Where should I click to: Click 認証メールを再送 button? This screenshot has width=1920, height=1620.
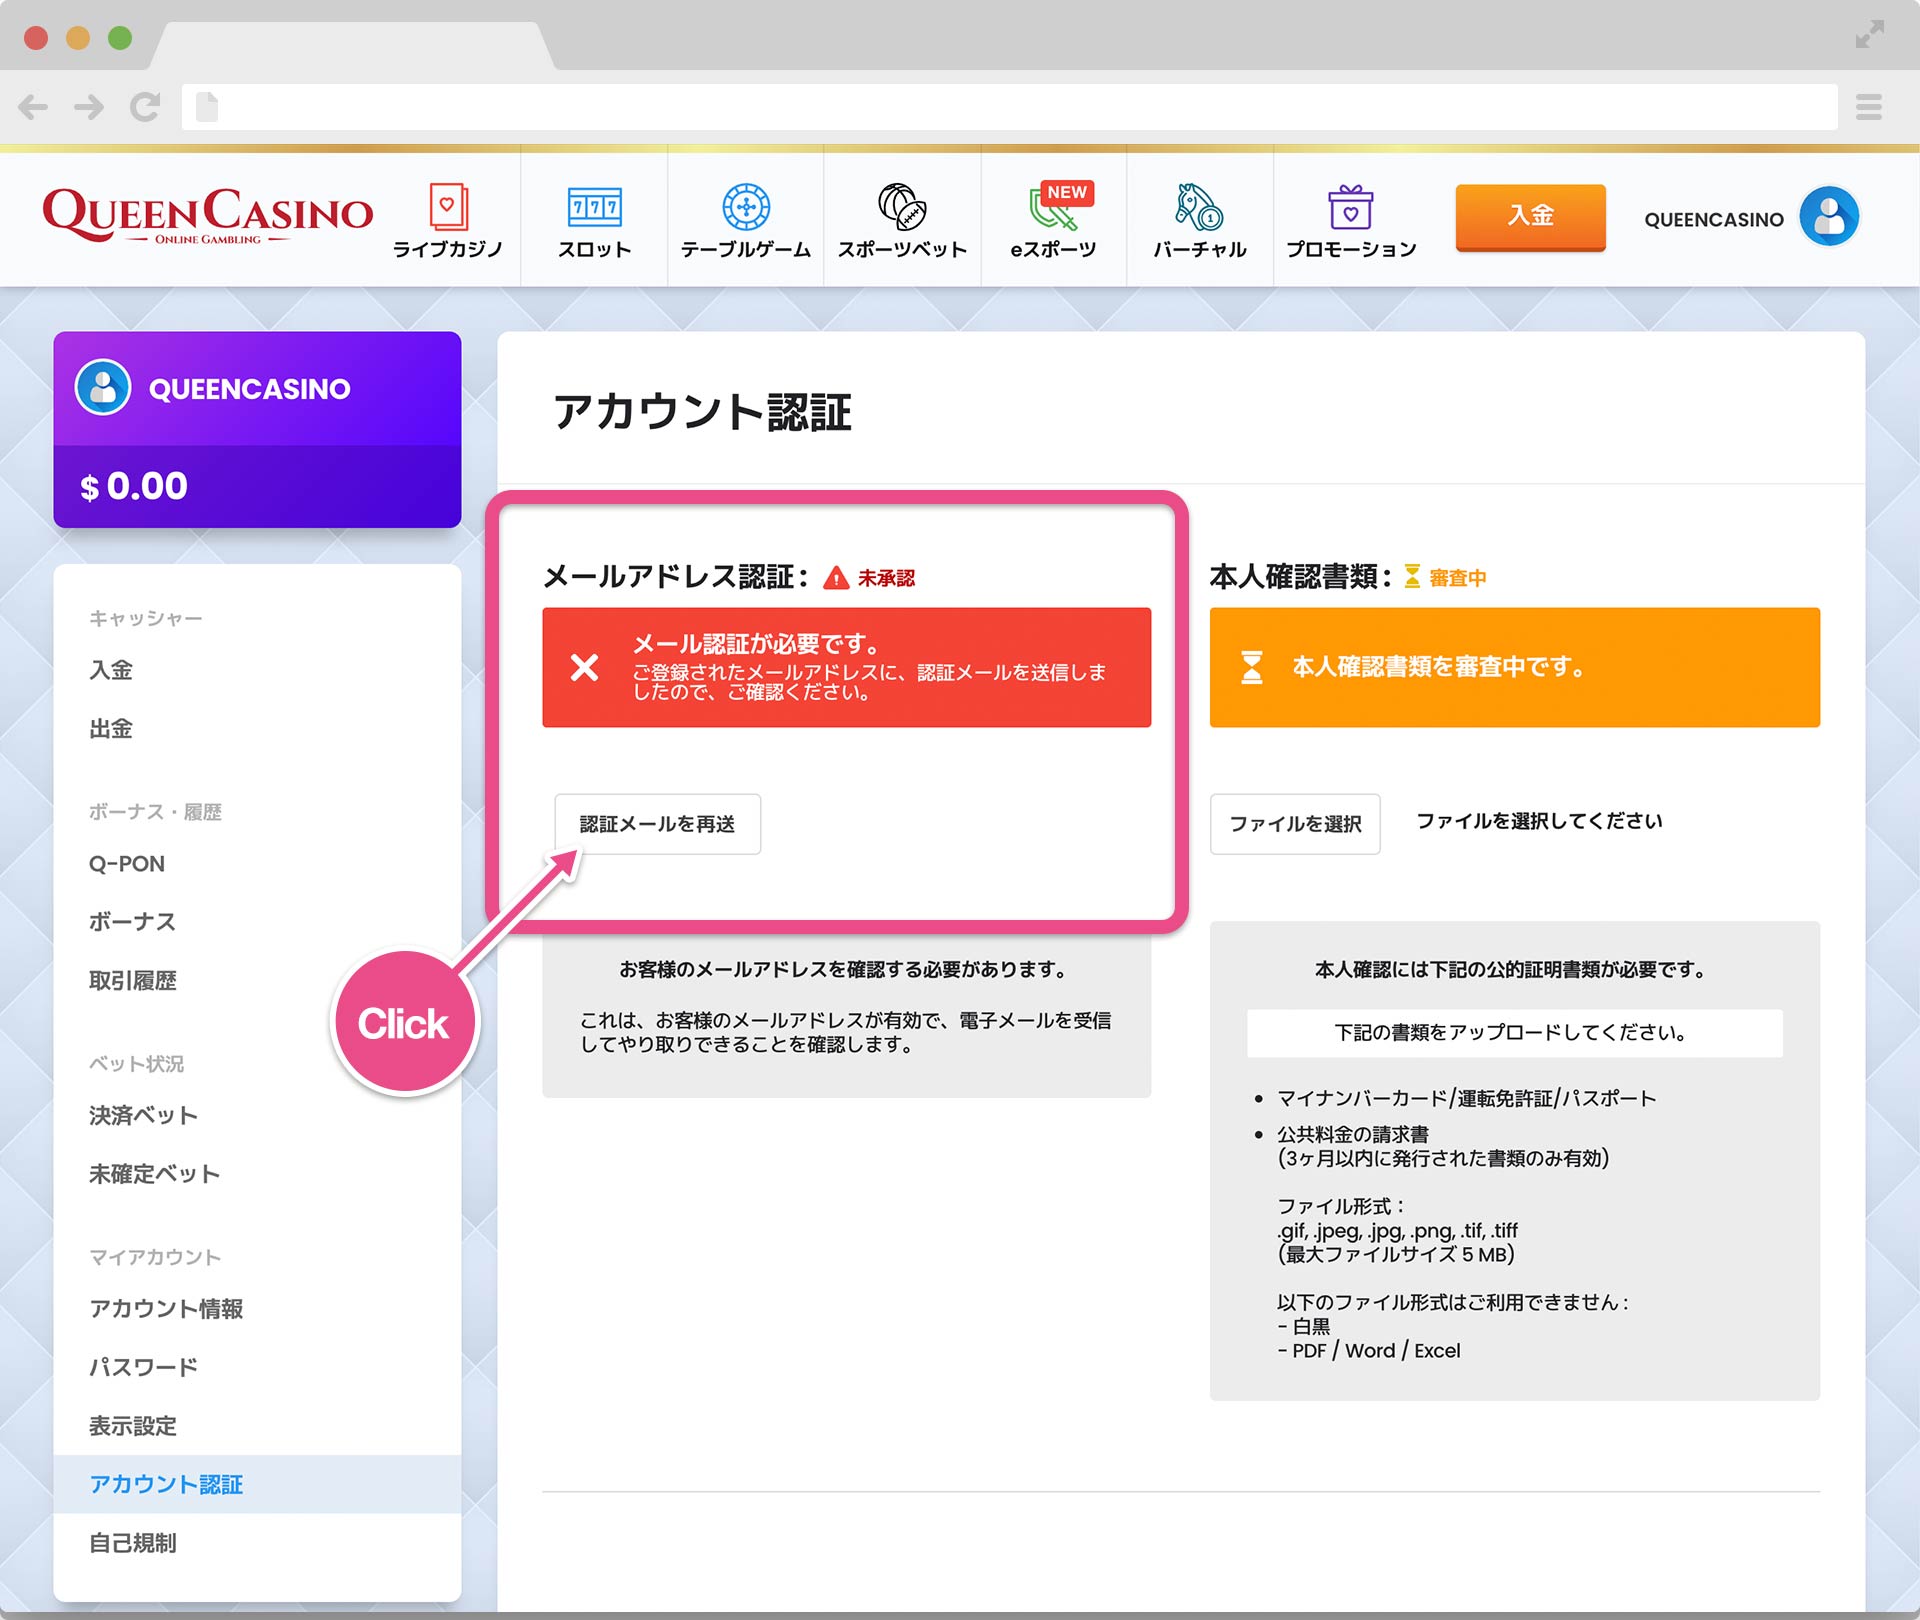657,824
